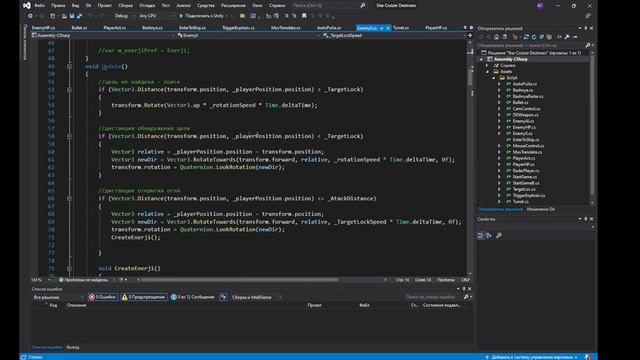Open the Git menu

88,5
